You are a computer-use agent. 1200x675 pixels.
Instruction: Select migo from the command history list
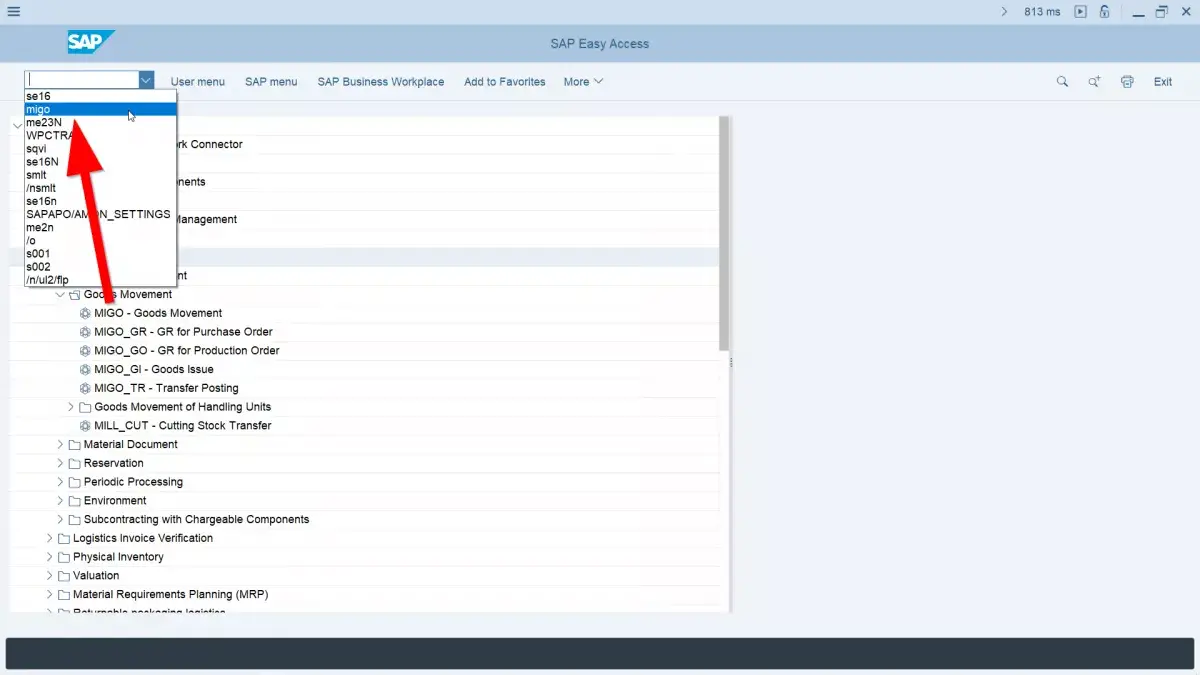coord(100,109)
